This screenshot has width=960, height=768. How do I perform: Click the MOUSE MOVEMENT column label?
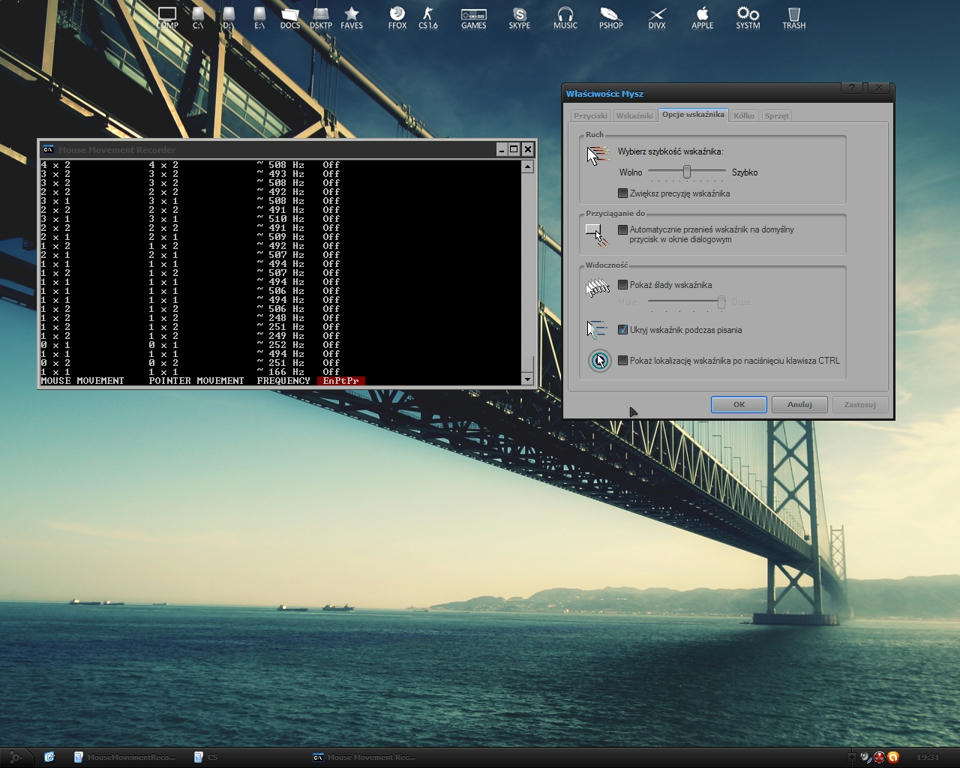[83, 380]
